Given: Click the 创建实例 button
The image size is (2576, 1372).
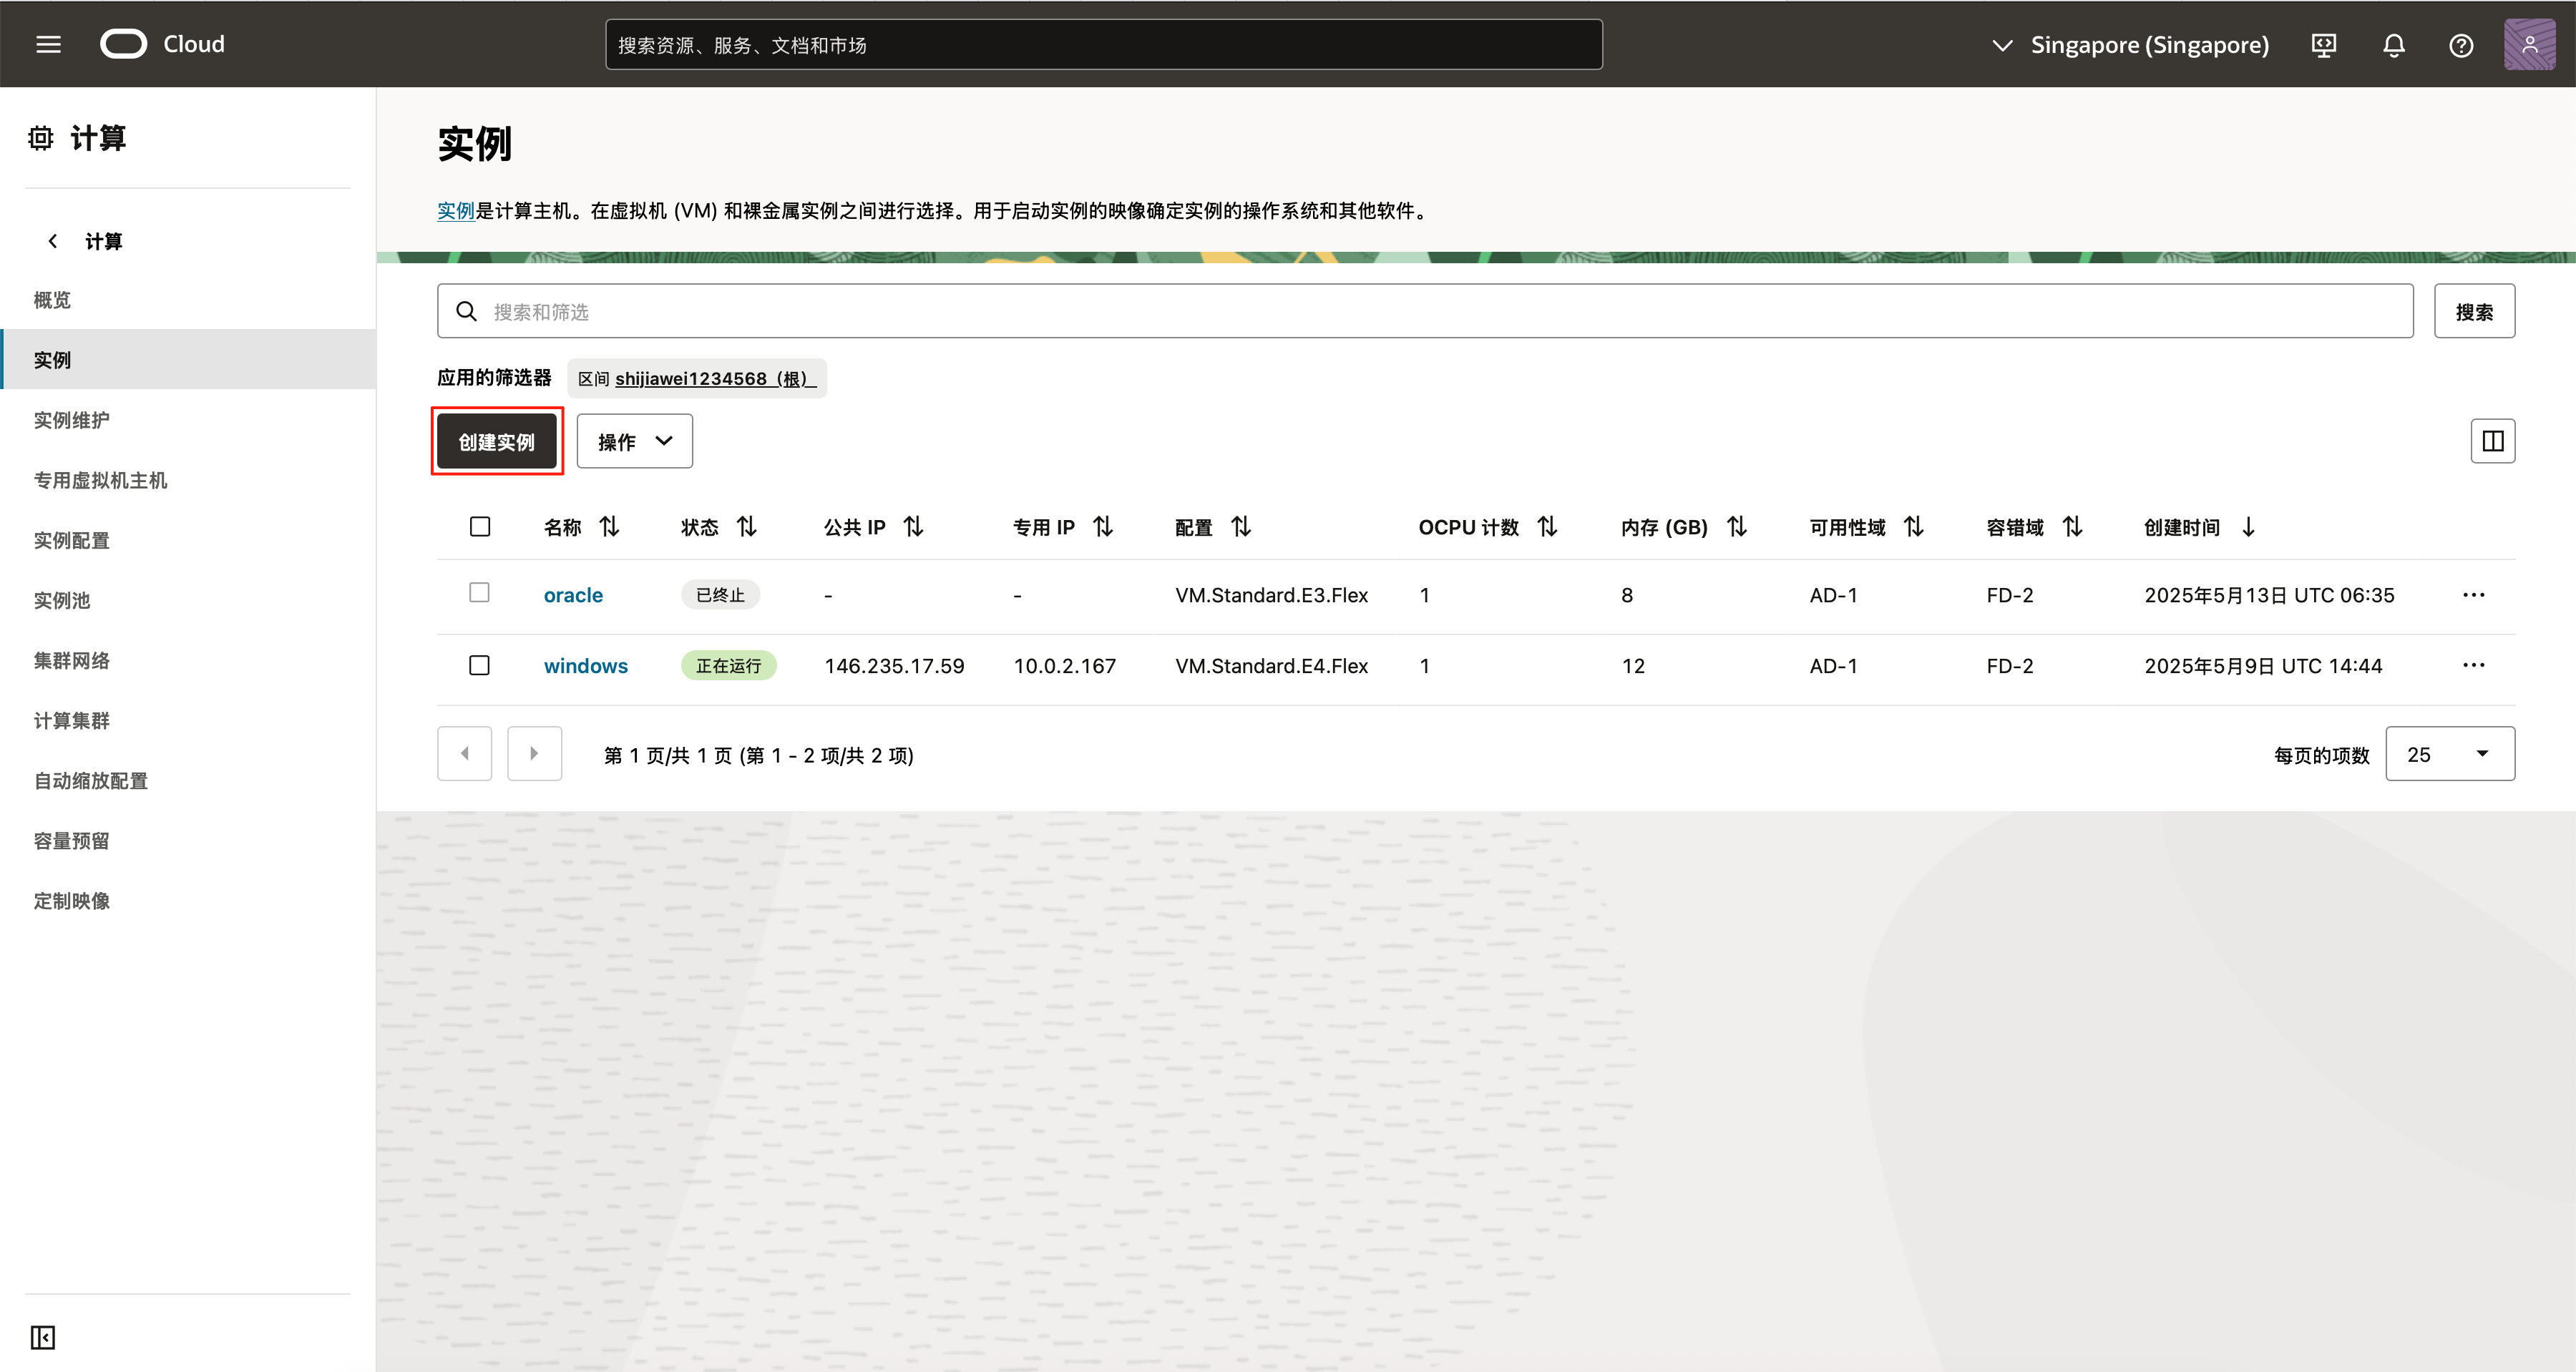Looking at the screenshot, I should coord(496,441).
